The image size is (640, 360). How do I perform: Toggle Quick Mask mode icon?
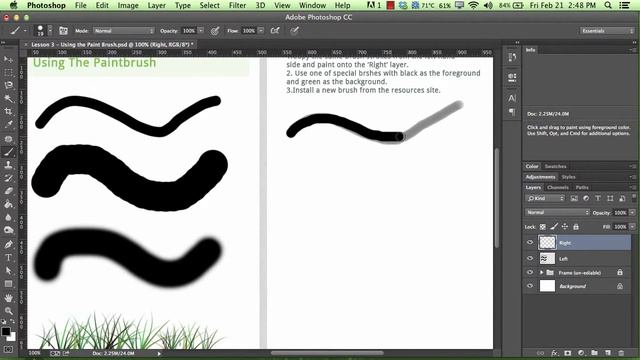[x=8, y=350]
